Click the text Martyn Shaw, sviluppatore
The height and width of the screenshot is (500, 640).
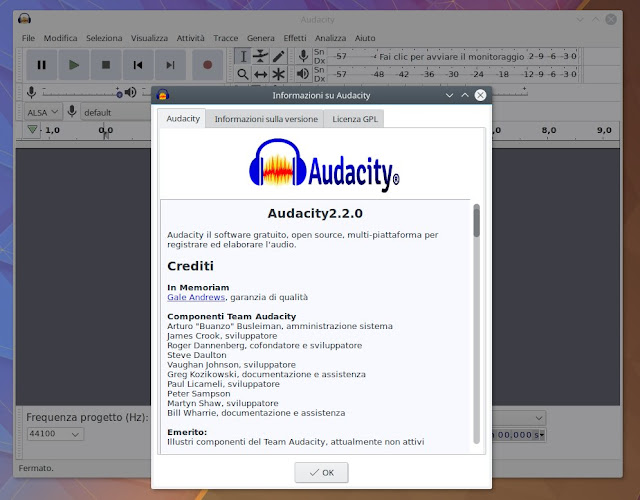[223, 403]
